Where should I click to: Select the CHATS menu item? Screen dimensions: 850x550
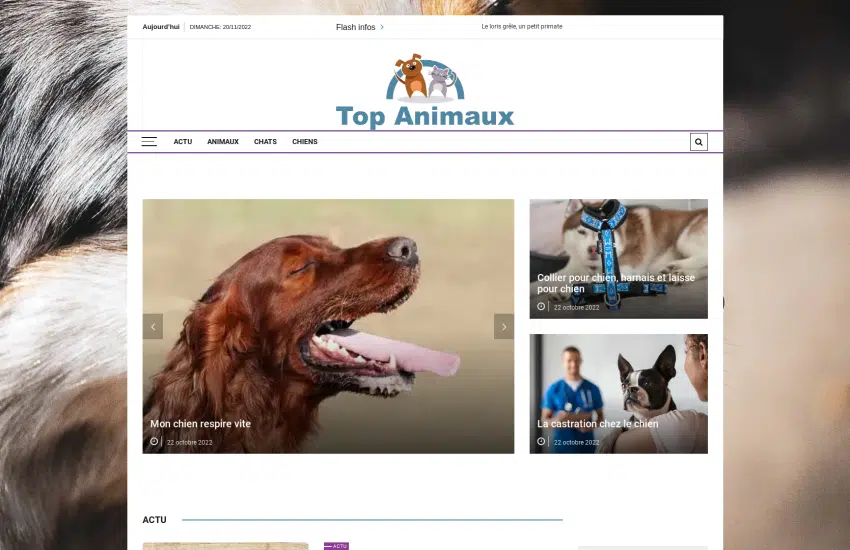pos(265,142)
